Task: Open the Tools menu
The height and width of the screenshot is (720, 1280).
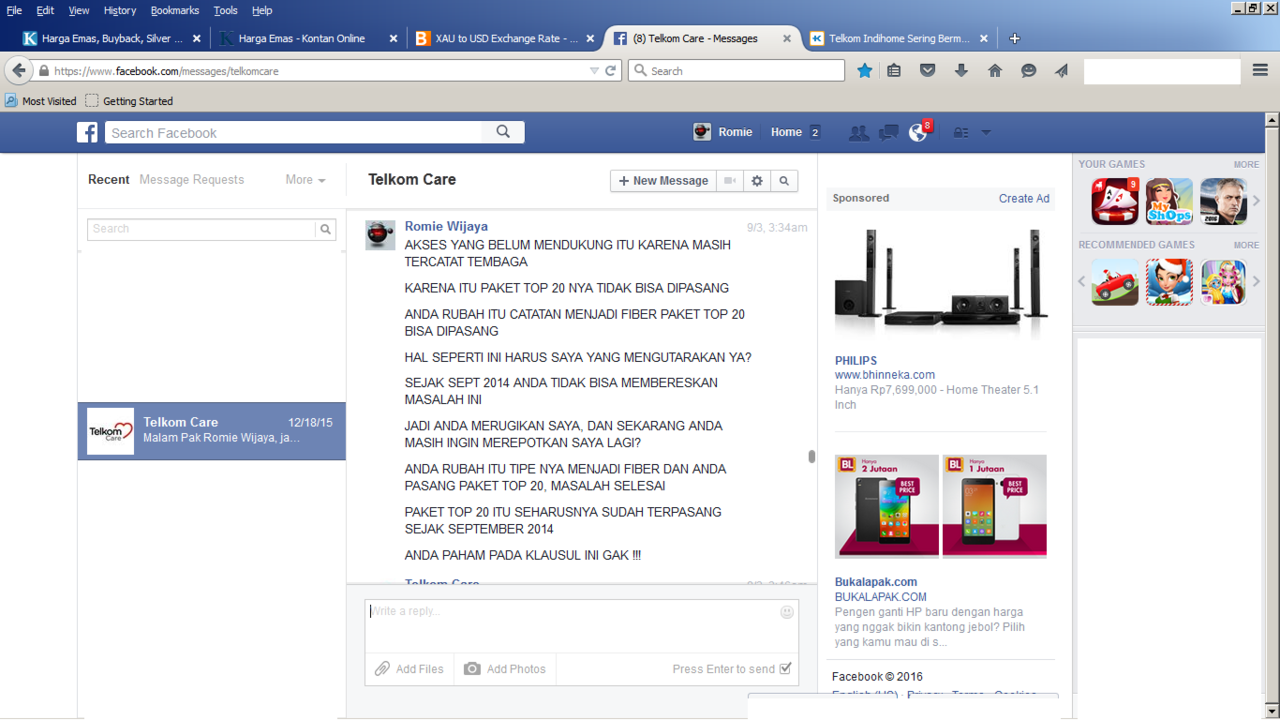Action: 226,10
